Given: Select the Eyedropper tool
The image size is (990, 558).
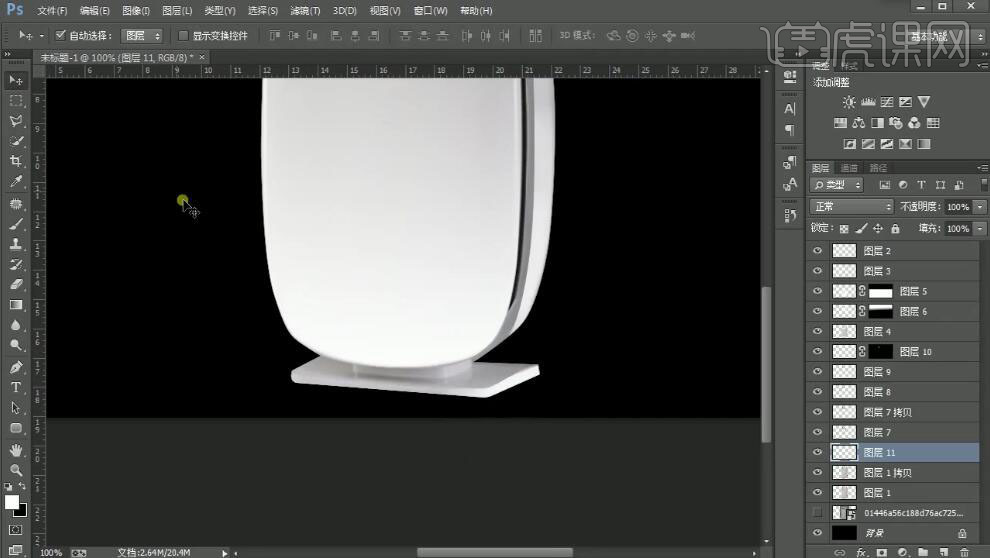Looking at the screenshot, I should click(16, 182).
